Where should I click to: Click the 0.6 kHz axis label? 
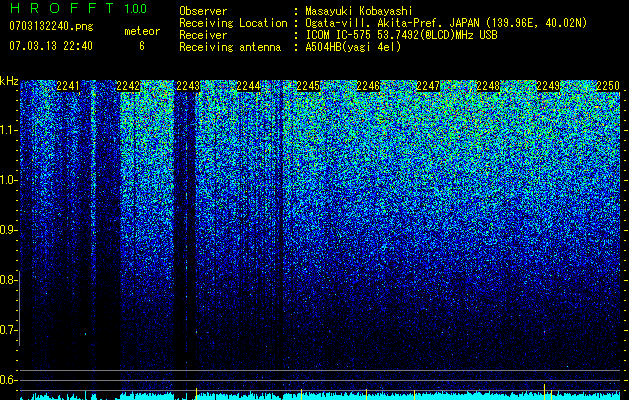9,380
